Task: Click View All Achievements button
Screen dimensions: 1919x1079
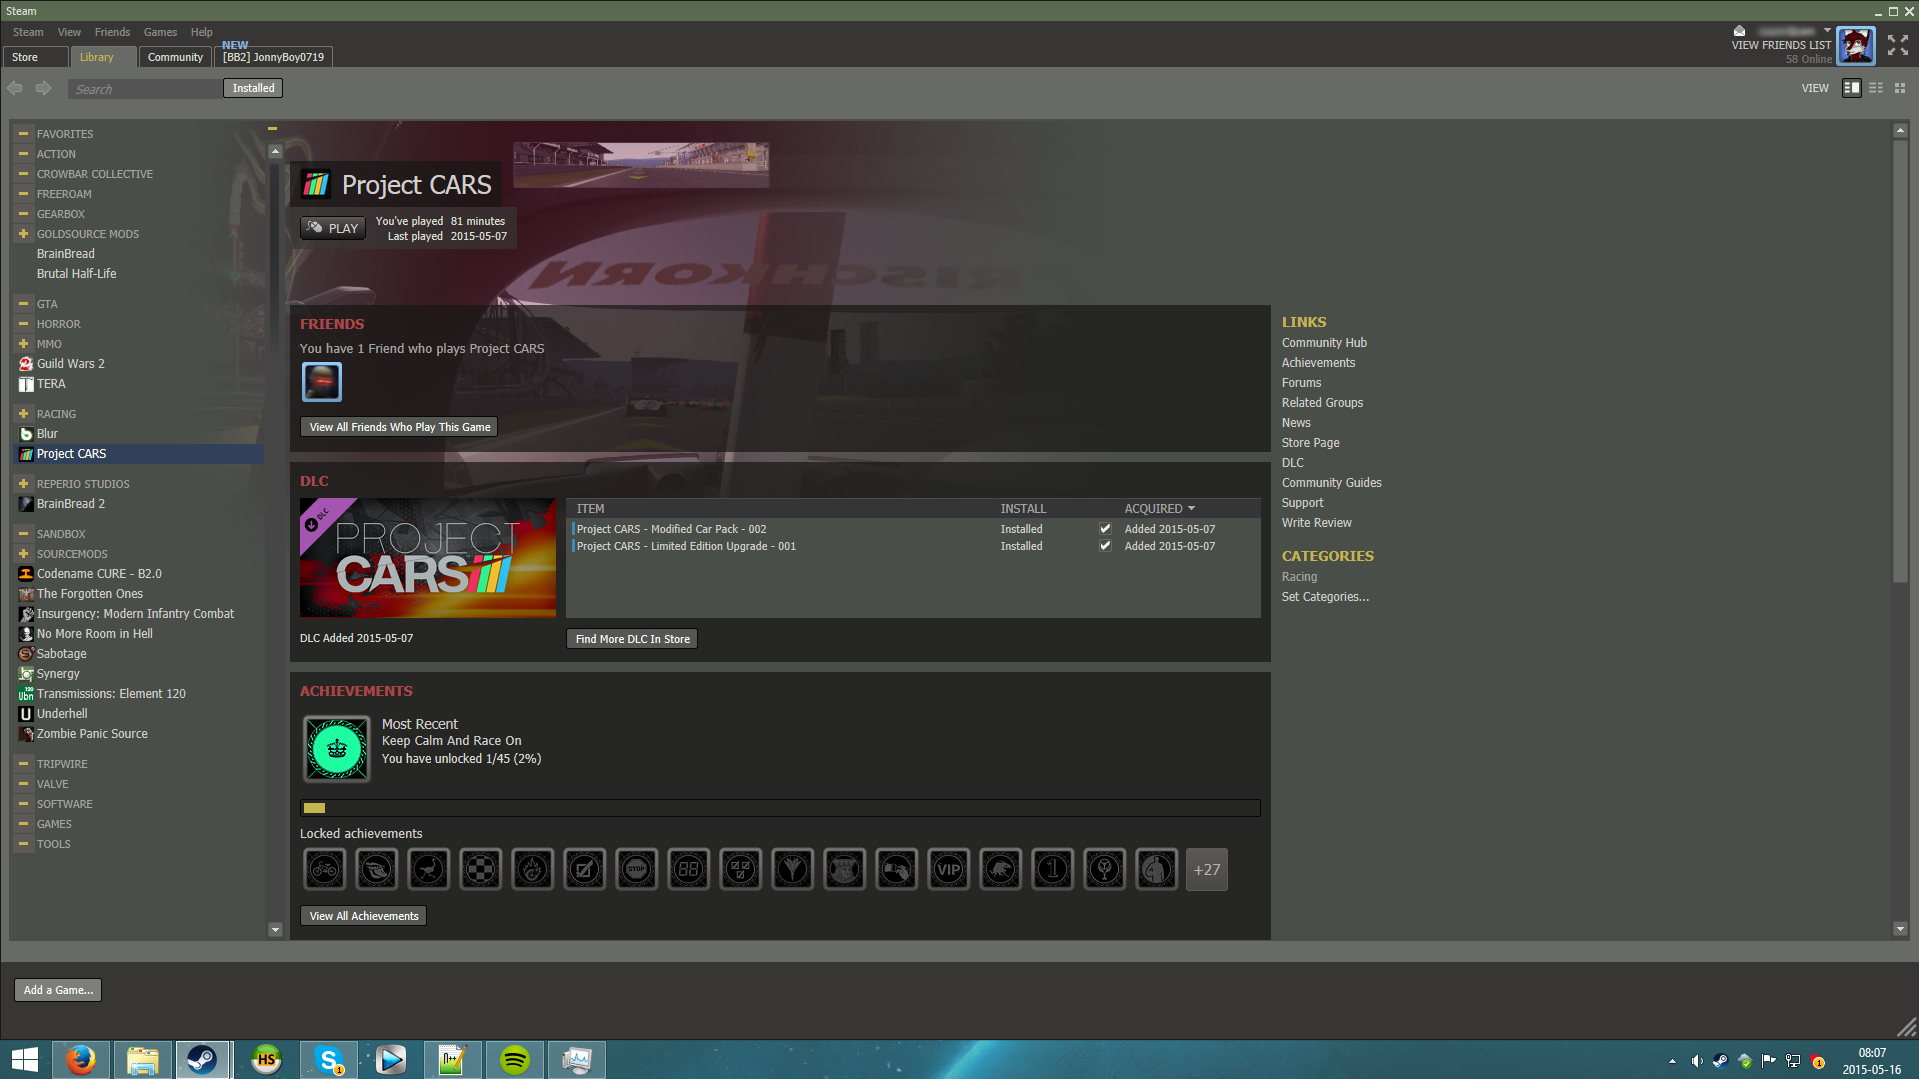Action: [364, 916]
